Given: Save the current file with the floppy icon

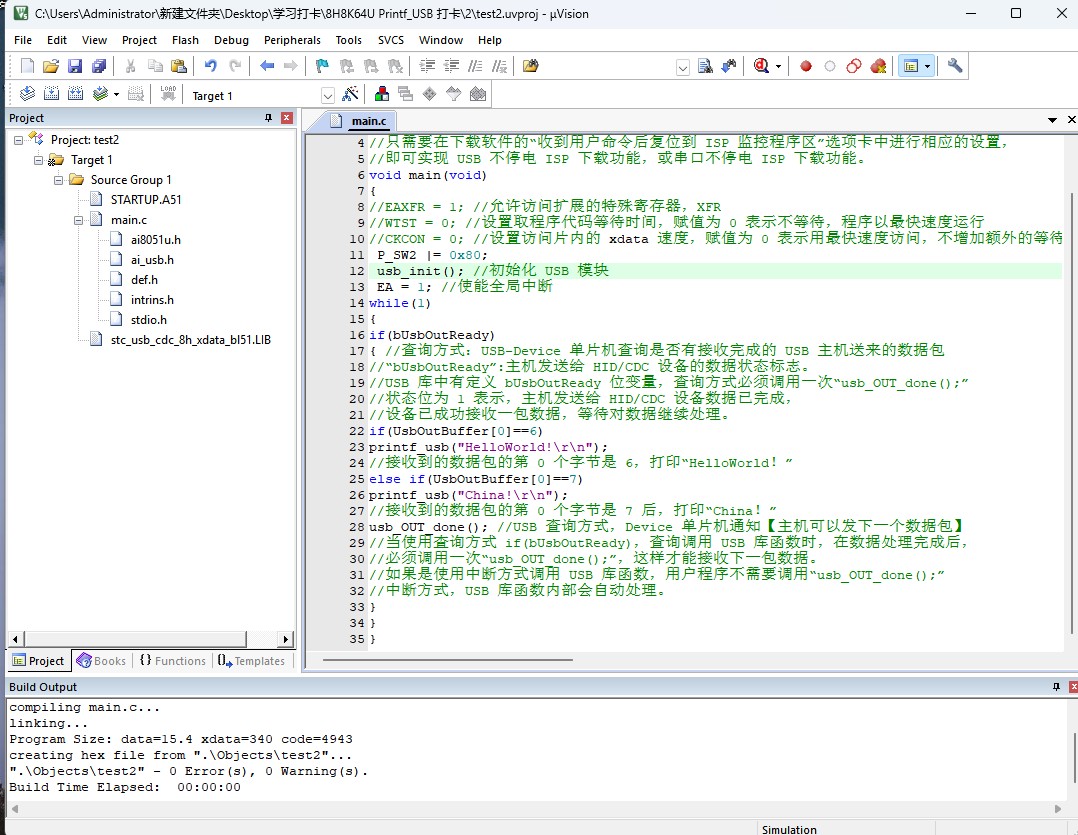Looking at the screenshot, I should [x=75, y=66].
